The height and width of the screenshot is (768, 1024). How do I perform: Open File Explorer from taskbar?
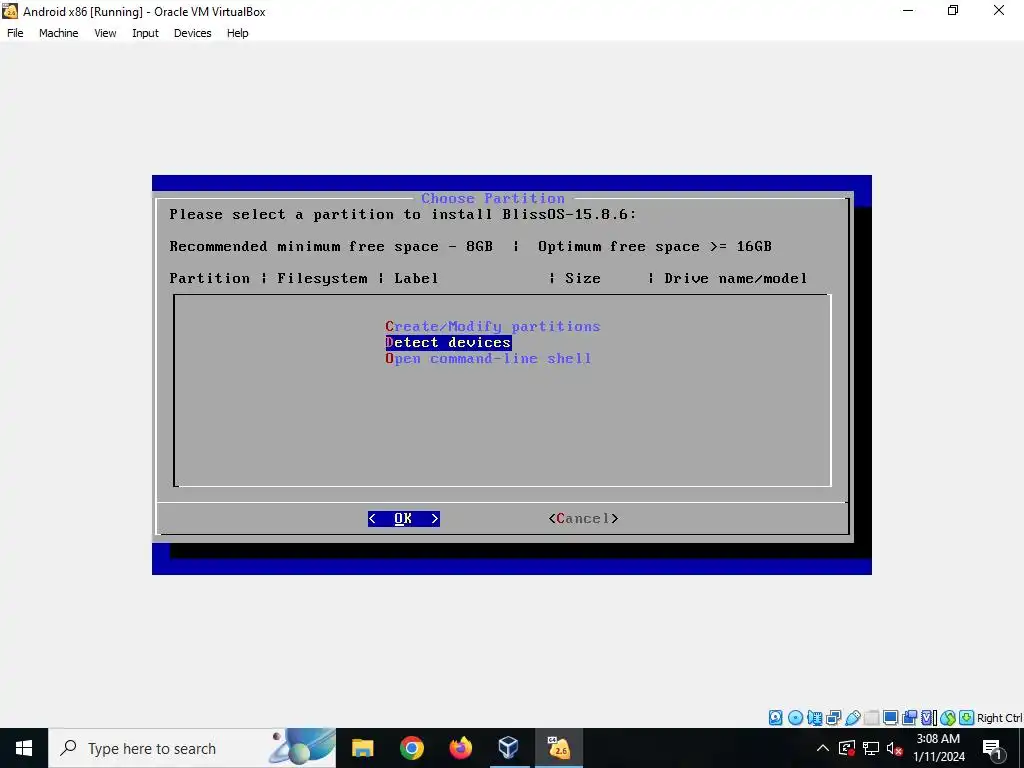tap(362, 748)
